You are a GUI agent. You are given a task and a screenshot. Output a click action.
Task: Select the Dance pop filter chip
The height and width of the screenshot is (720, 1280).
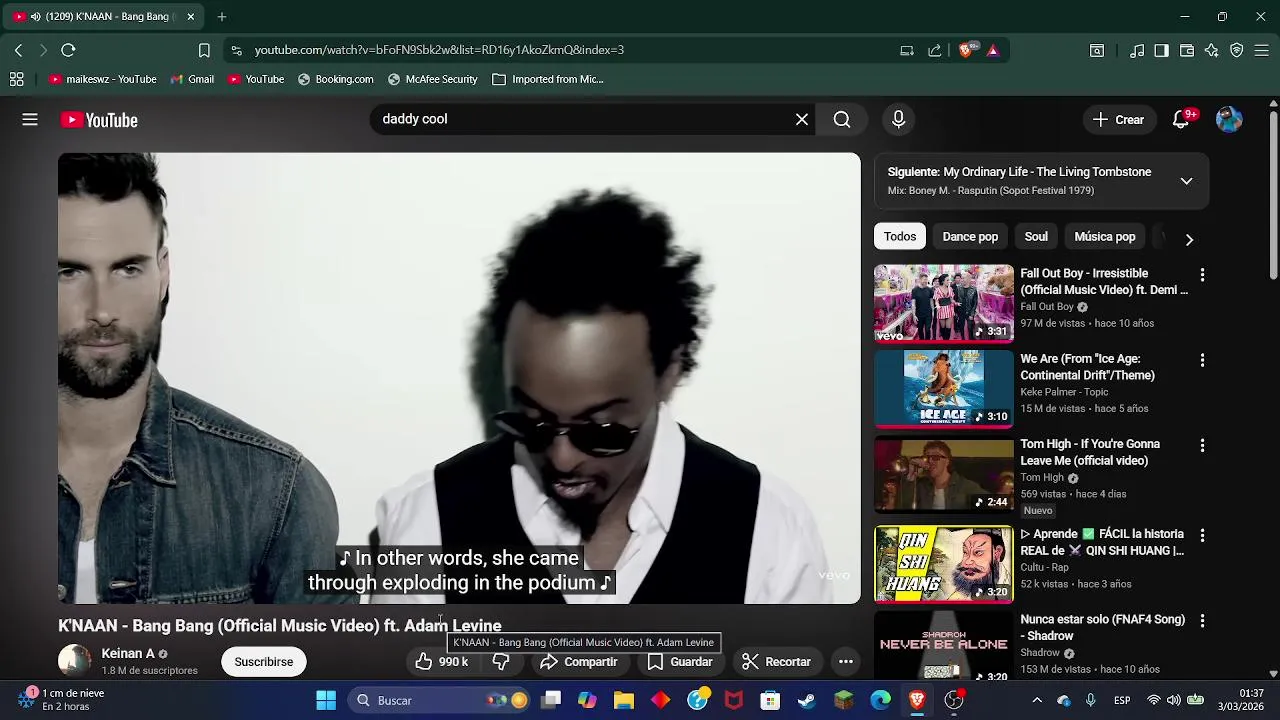[970, 237]
